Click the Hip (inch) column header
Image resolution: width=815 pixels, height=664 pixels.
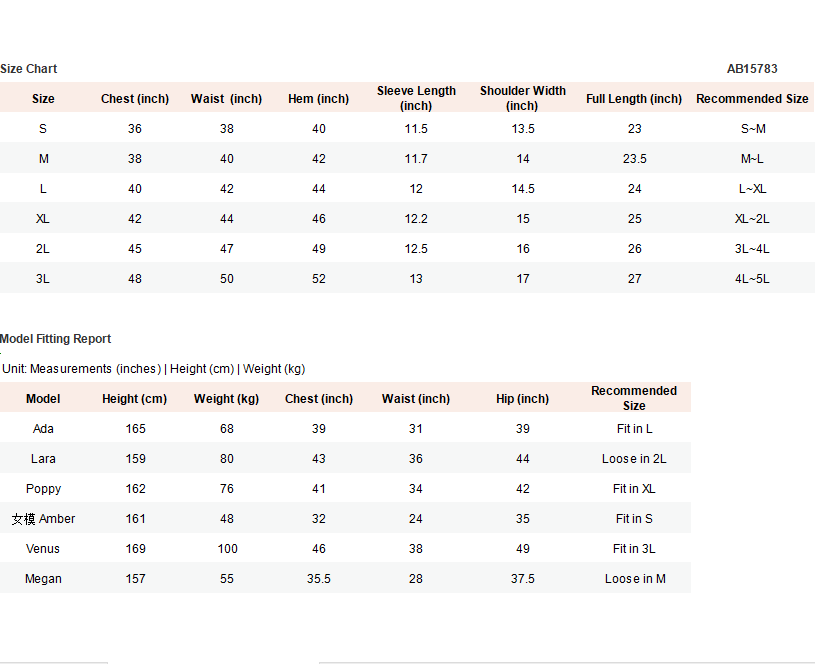coord(522,399)
